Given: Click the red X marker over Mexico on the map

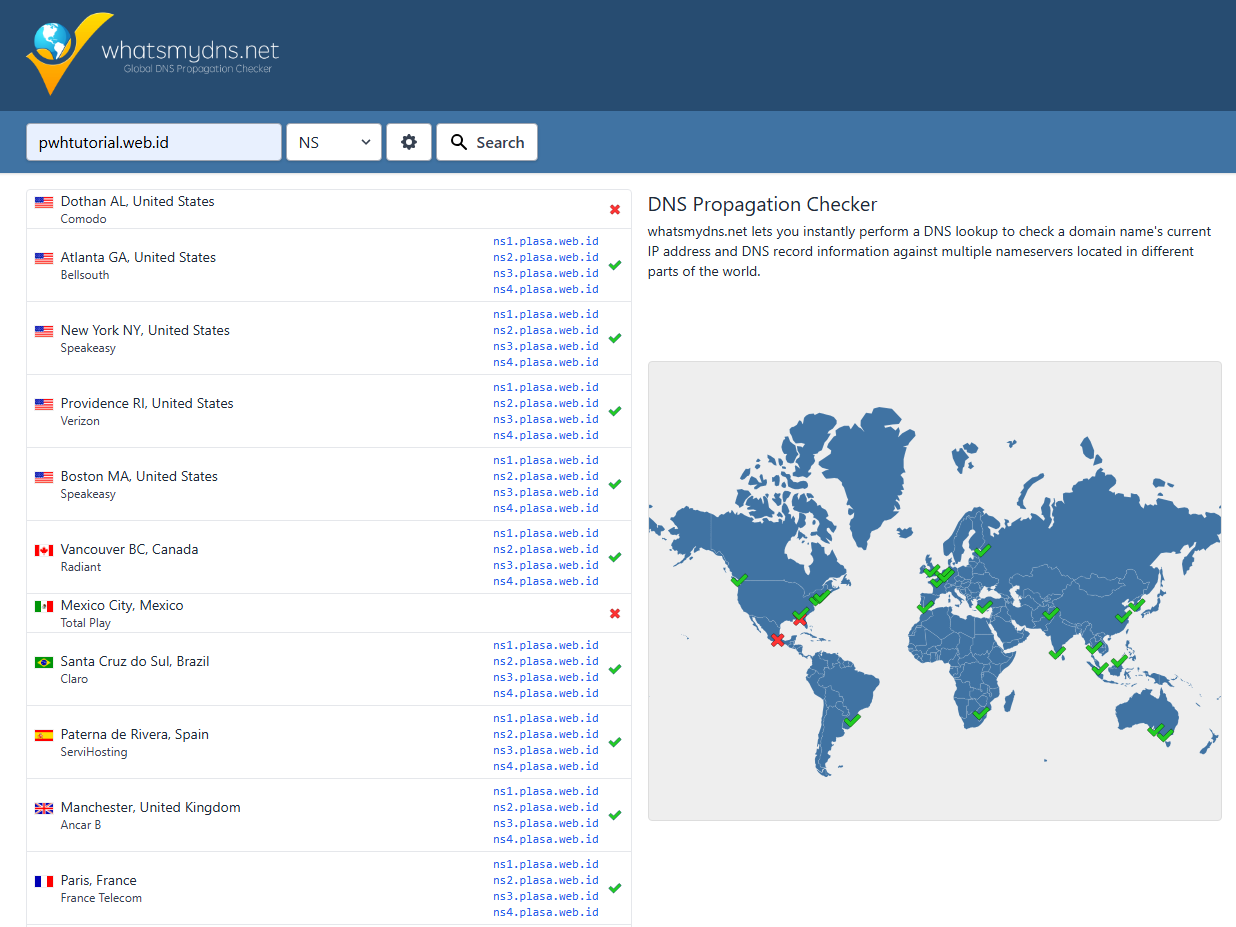Looking at the screenshot, I should click(x=777, y=640).
